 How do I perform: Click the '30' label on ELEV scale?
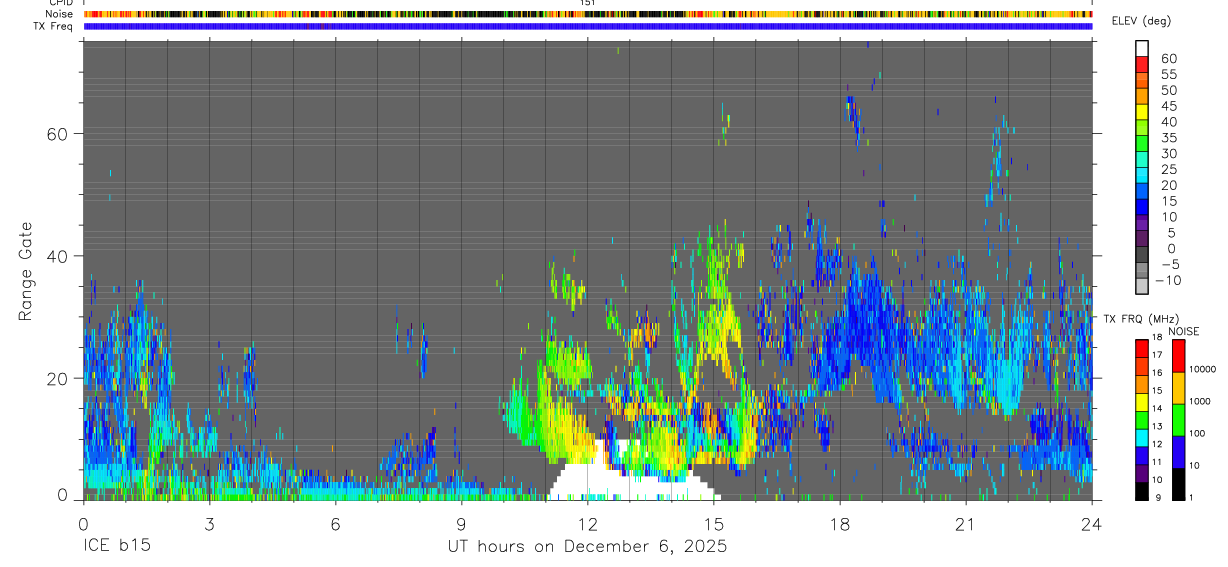pyautogui.click(x=1168, y=153)
